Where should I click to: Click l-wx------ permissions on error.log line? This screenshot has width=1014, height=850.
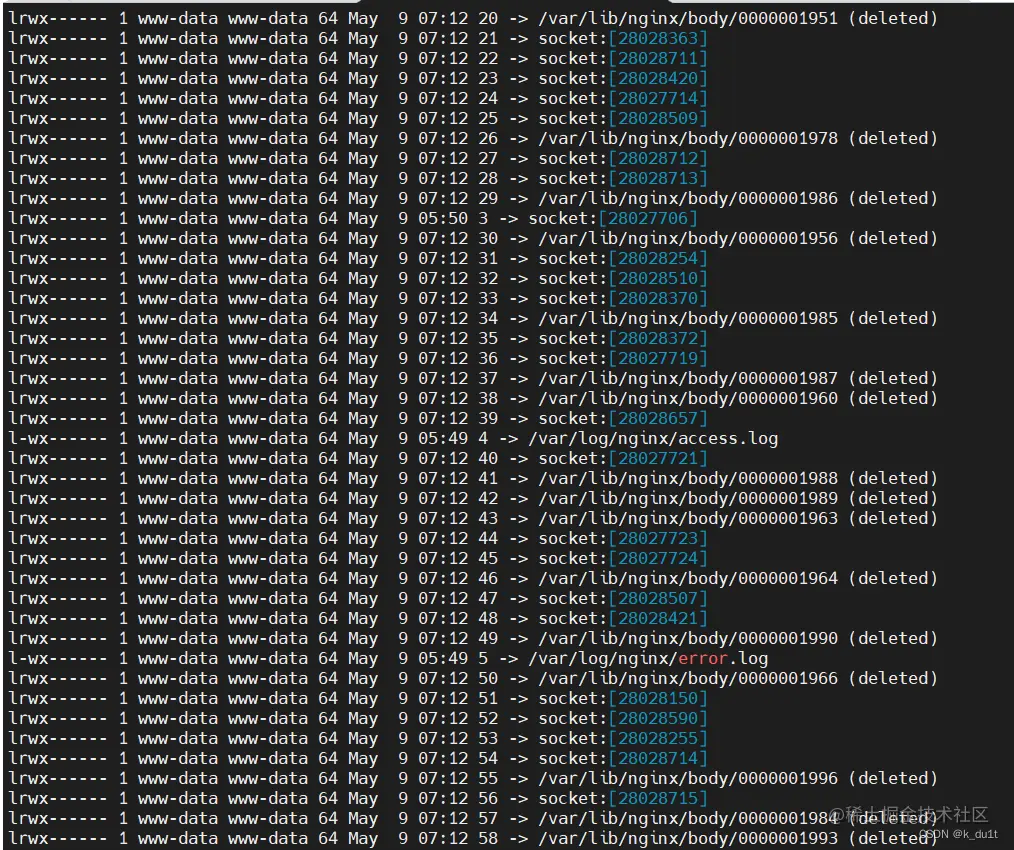tap(58, 659)
